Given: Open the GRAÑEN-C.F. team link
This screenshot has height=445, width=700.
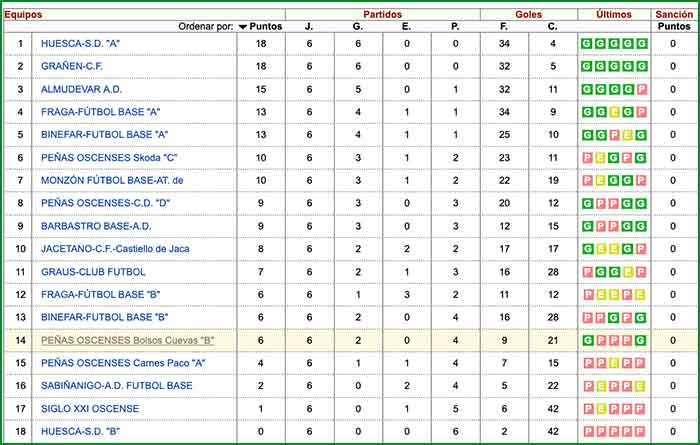Looking at the screenshot, I should (x=76, y=67).
